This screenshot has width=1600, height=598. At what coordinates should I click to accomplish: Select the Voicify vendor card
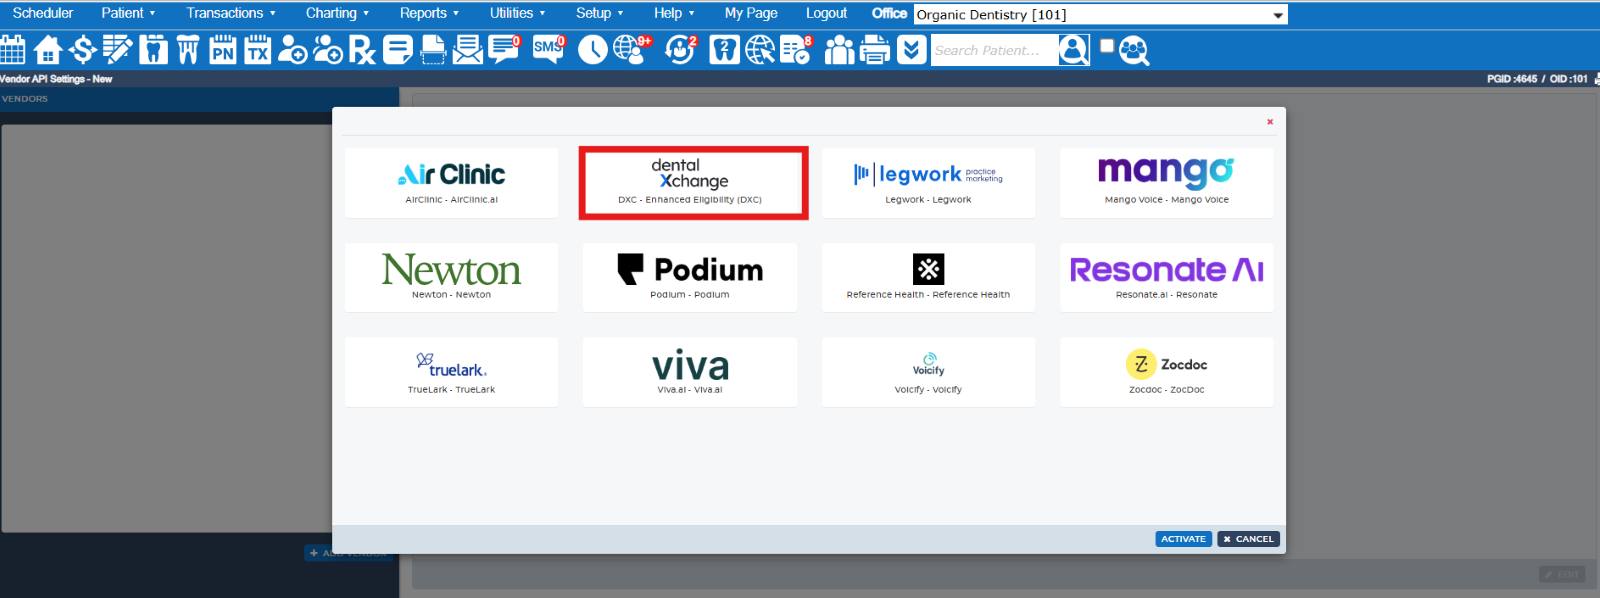tap(928, 372)
